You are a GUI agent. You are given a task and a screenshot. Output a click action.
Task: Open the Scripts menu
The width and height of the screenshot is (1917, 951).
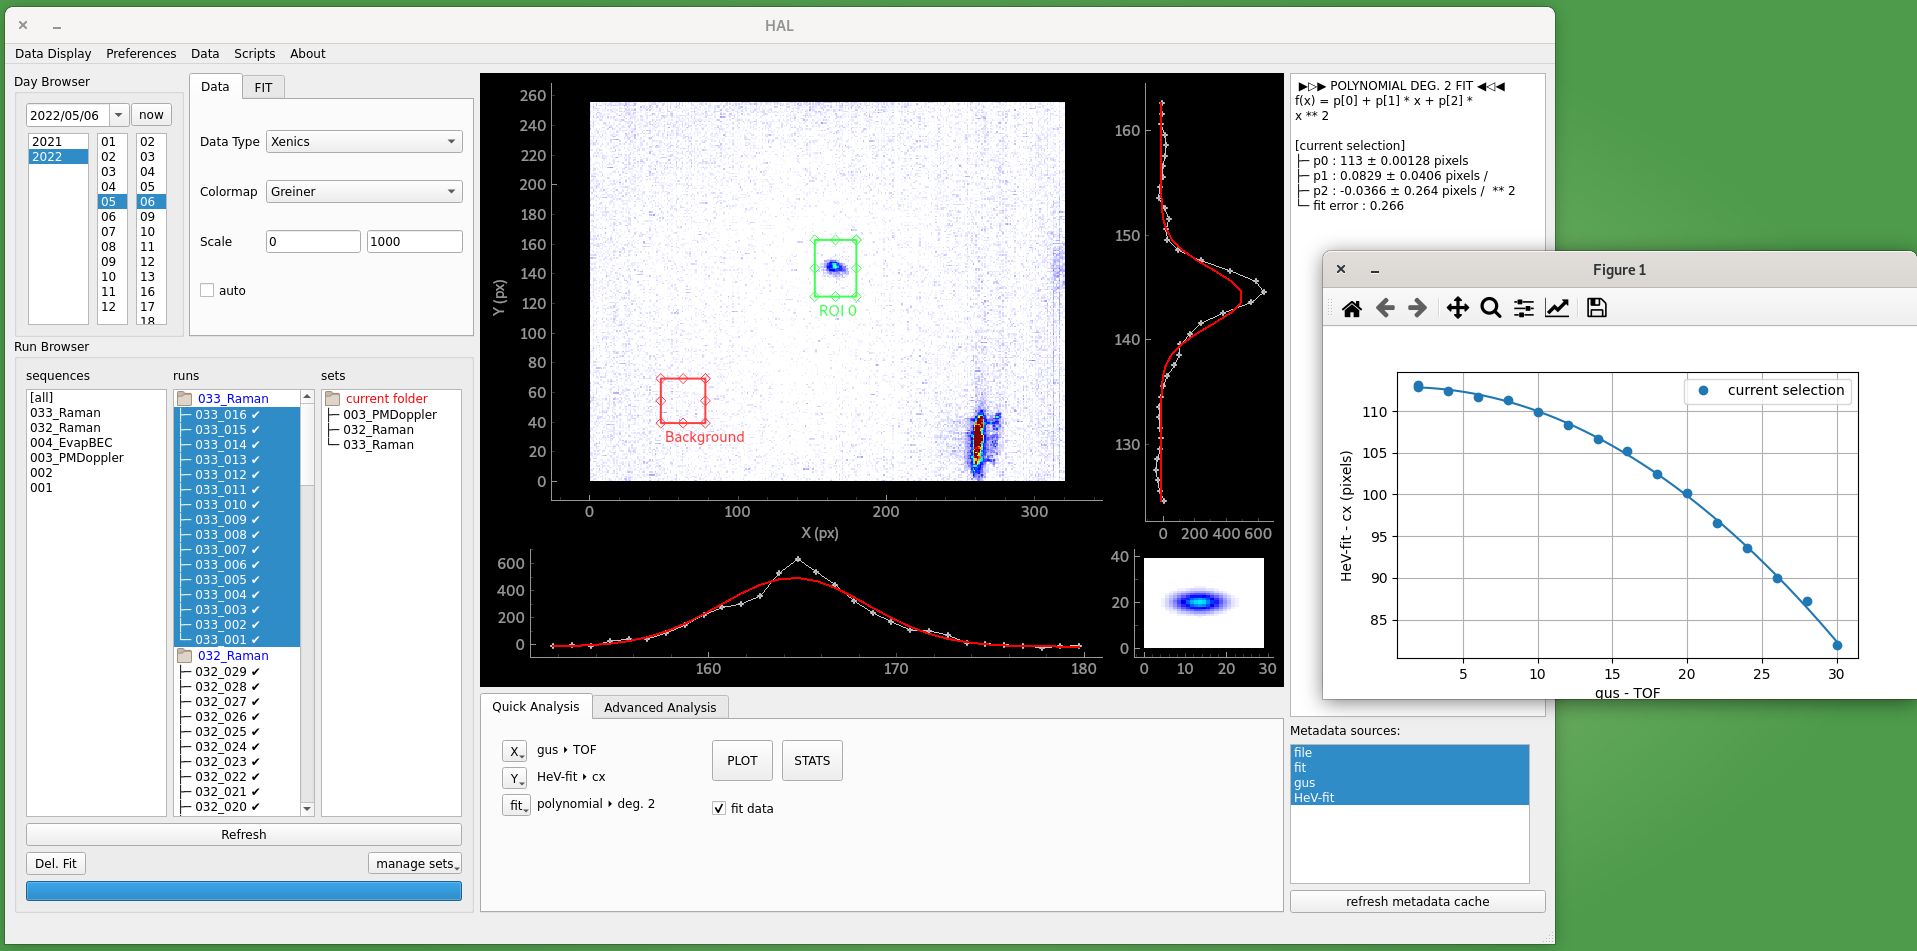pyautogui.click(x=254, y=54)
